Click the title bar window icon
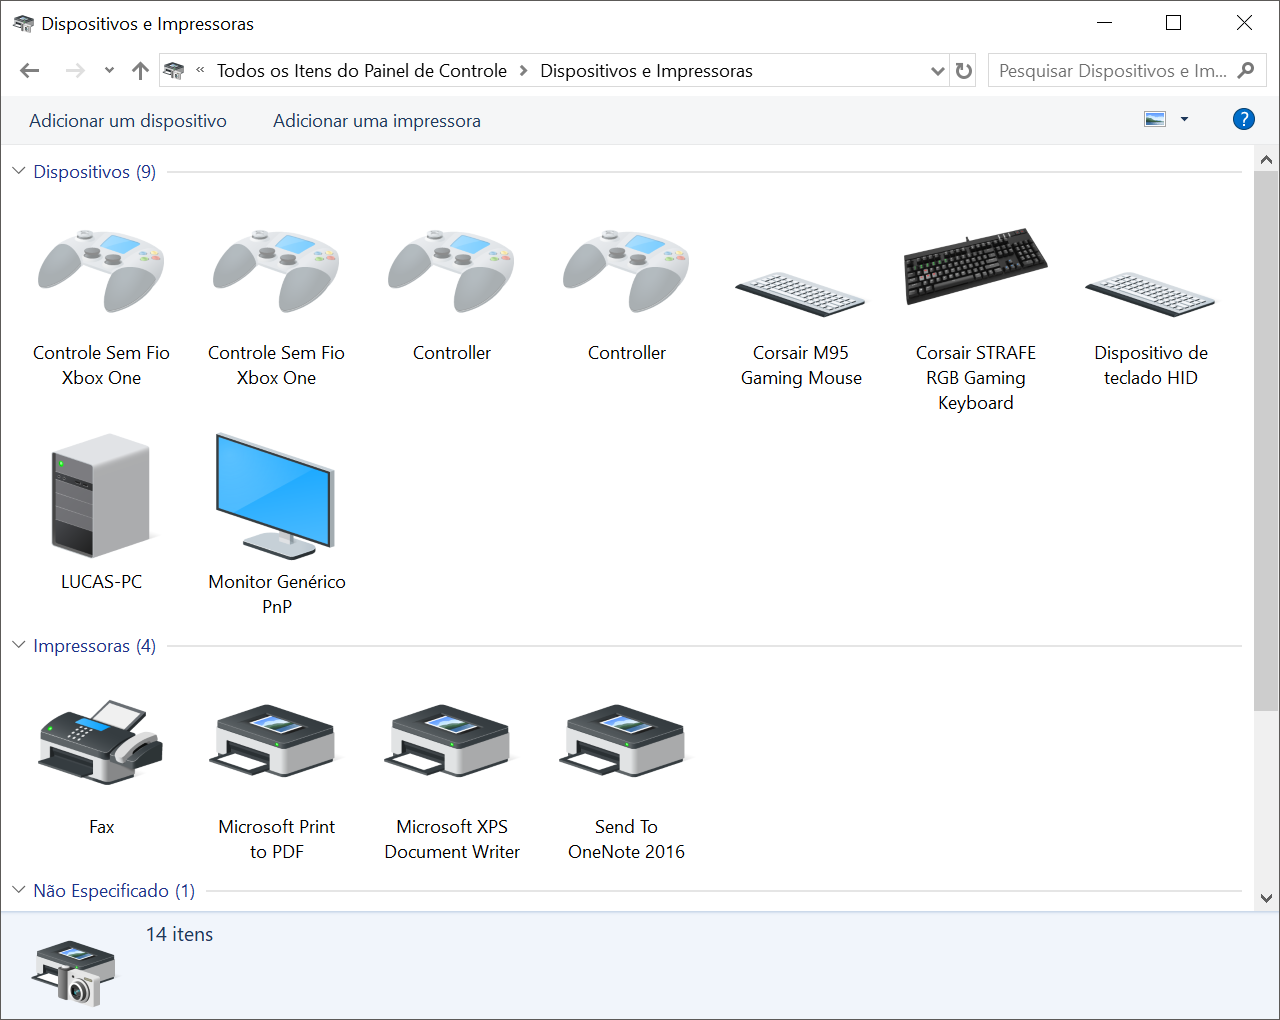This screenshot has height=1020, width=1280. tap(23, 23)
